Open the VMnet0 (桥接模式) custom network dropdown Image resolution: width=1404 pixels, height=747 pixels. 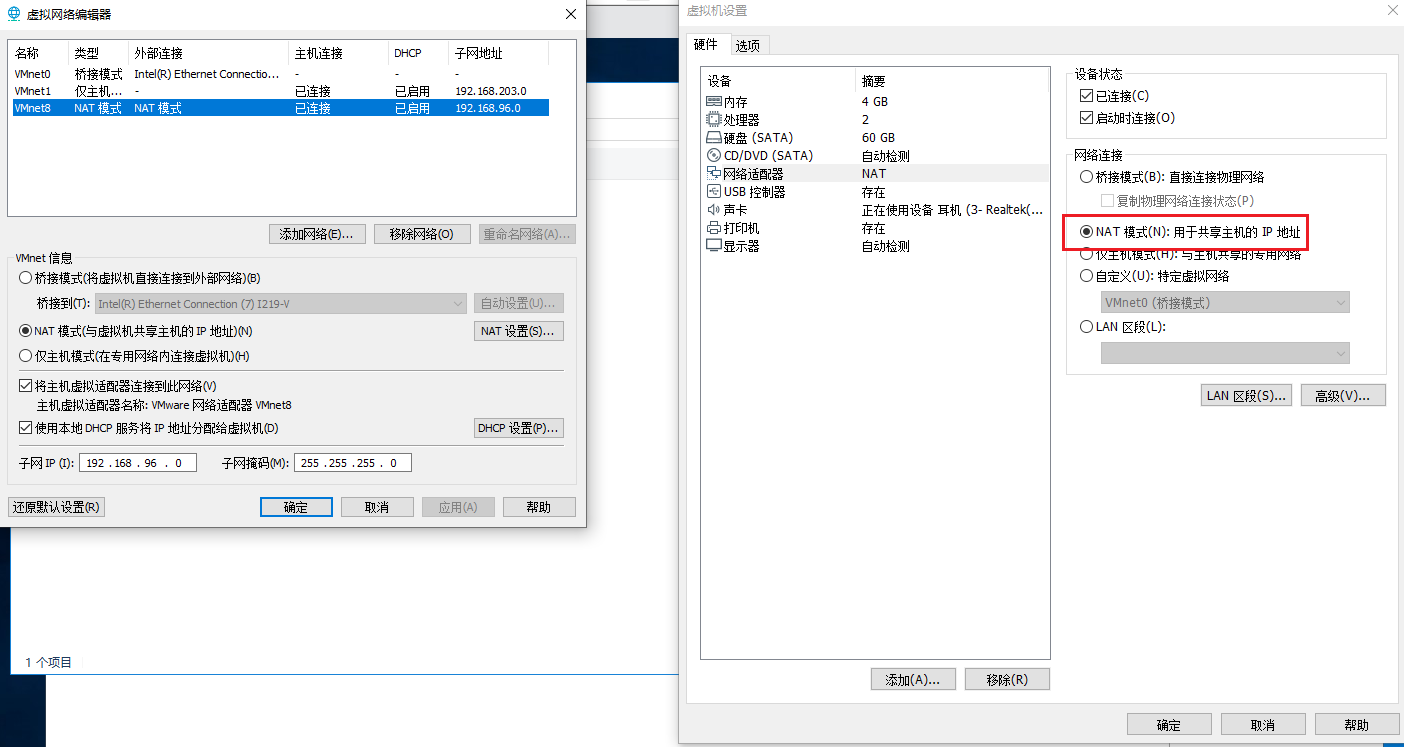click(1225, 302)
